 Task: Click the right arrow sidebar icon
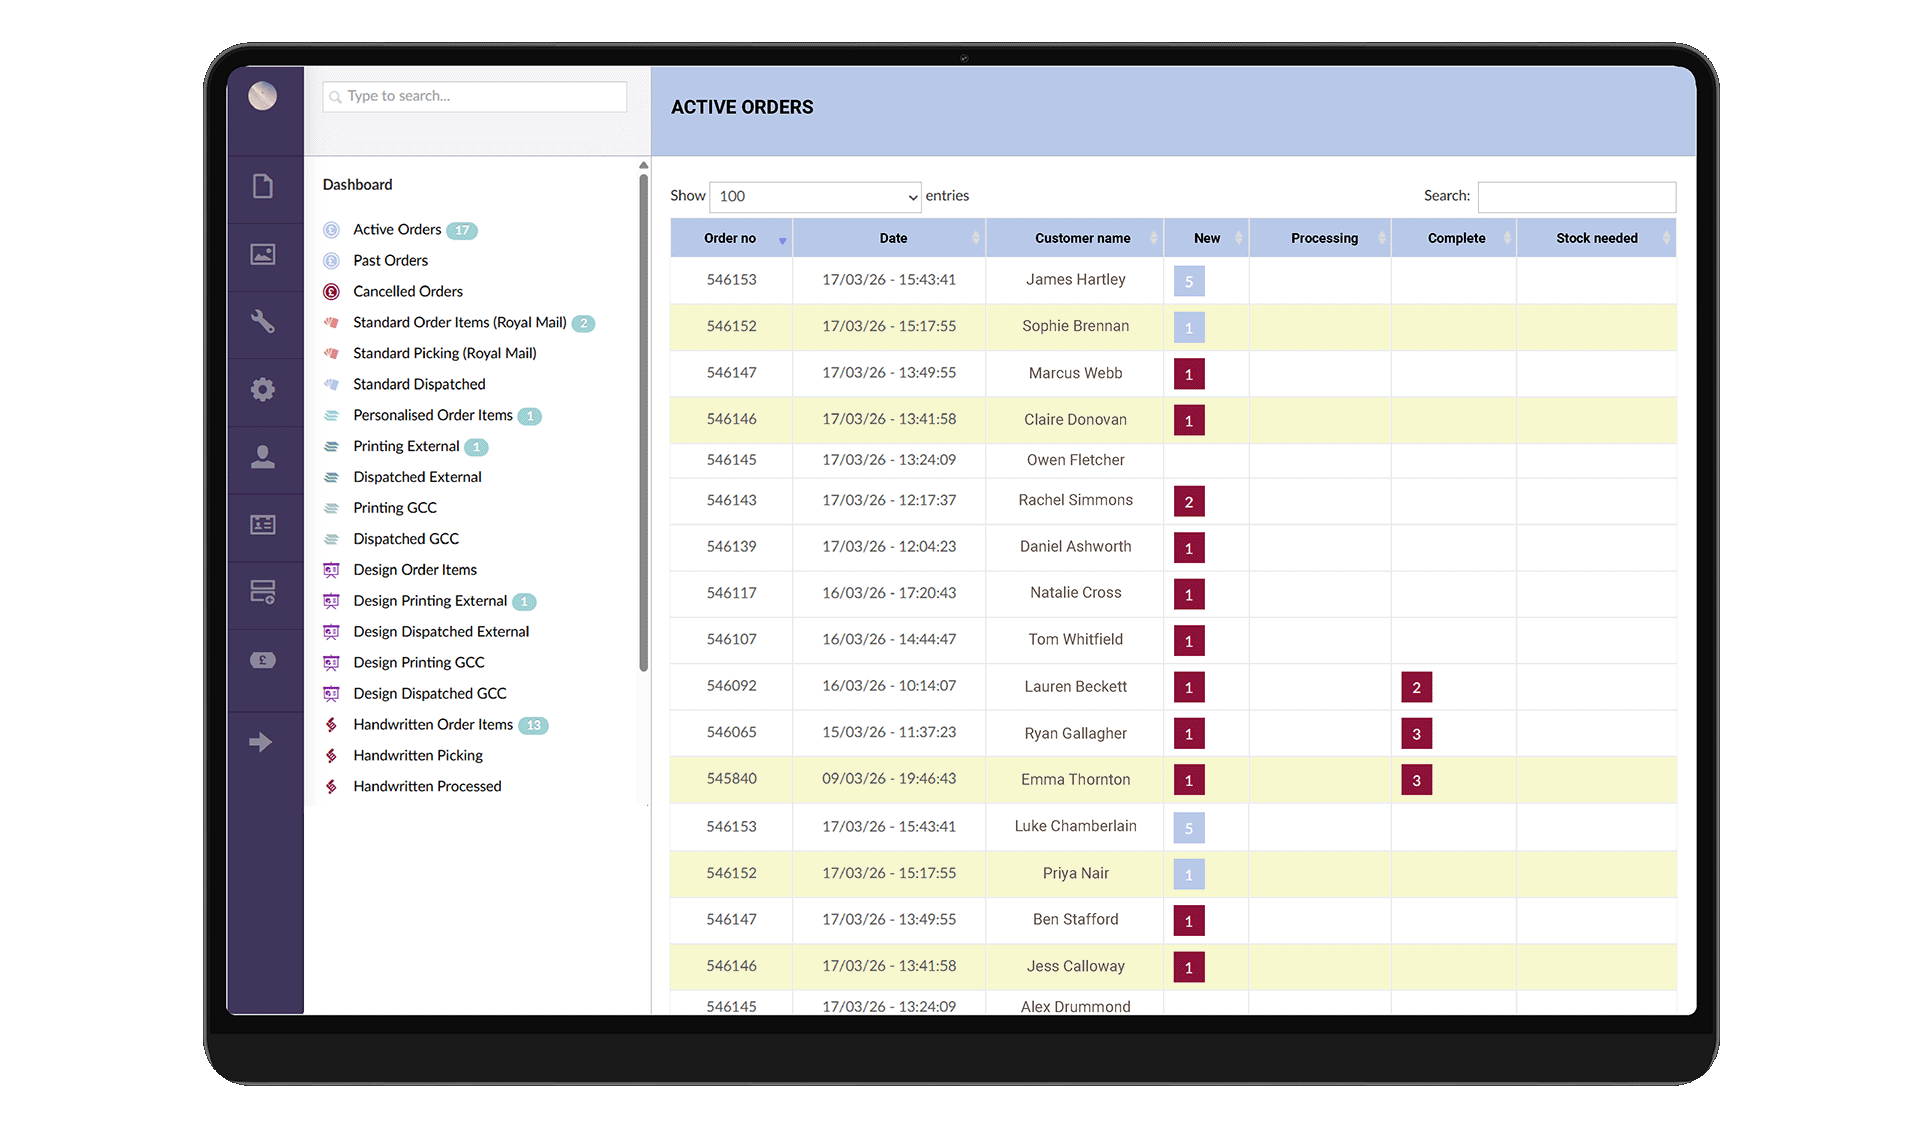[x=261, y=742]
